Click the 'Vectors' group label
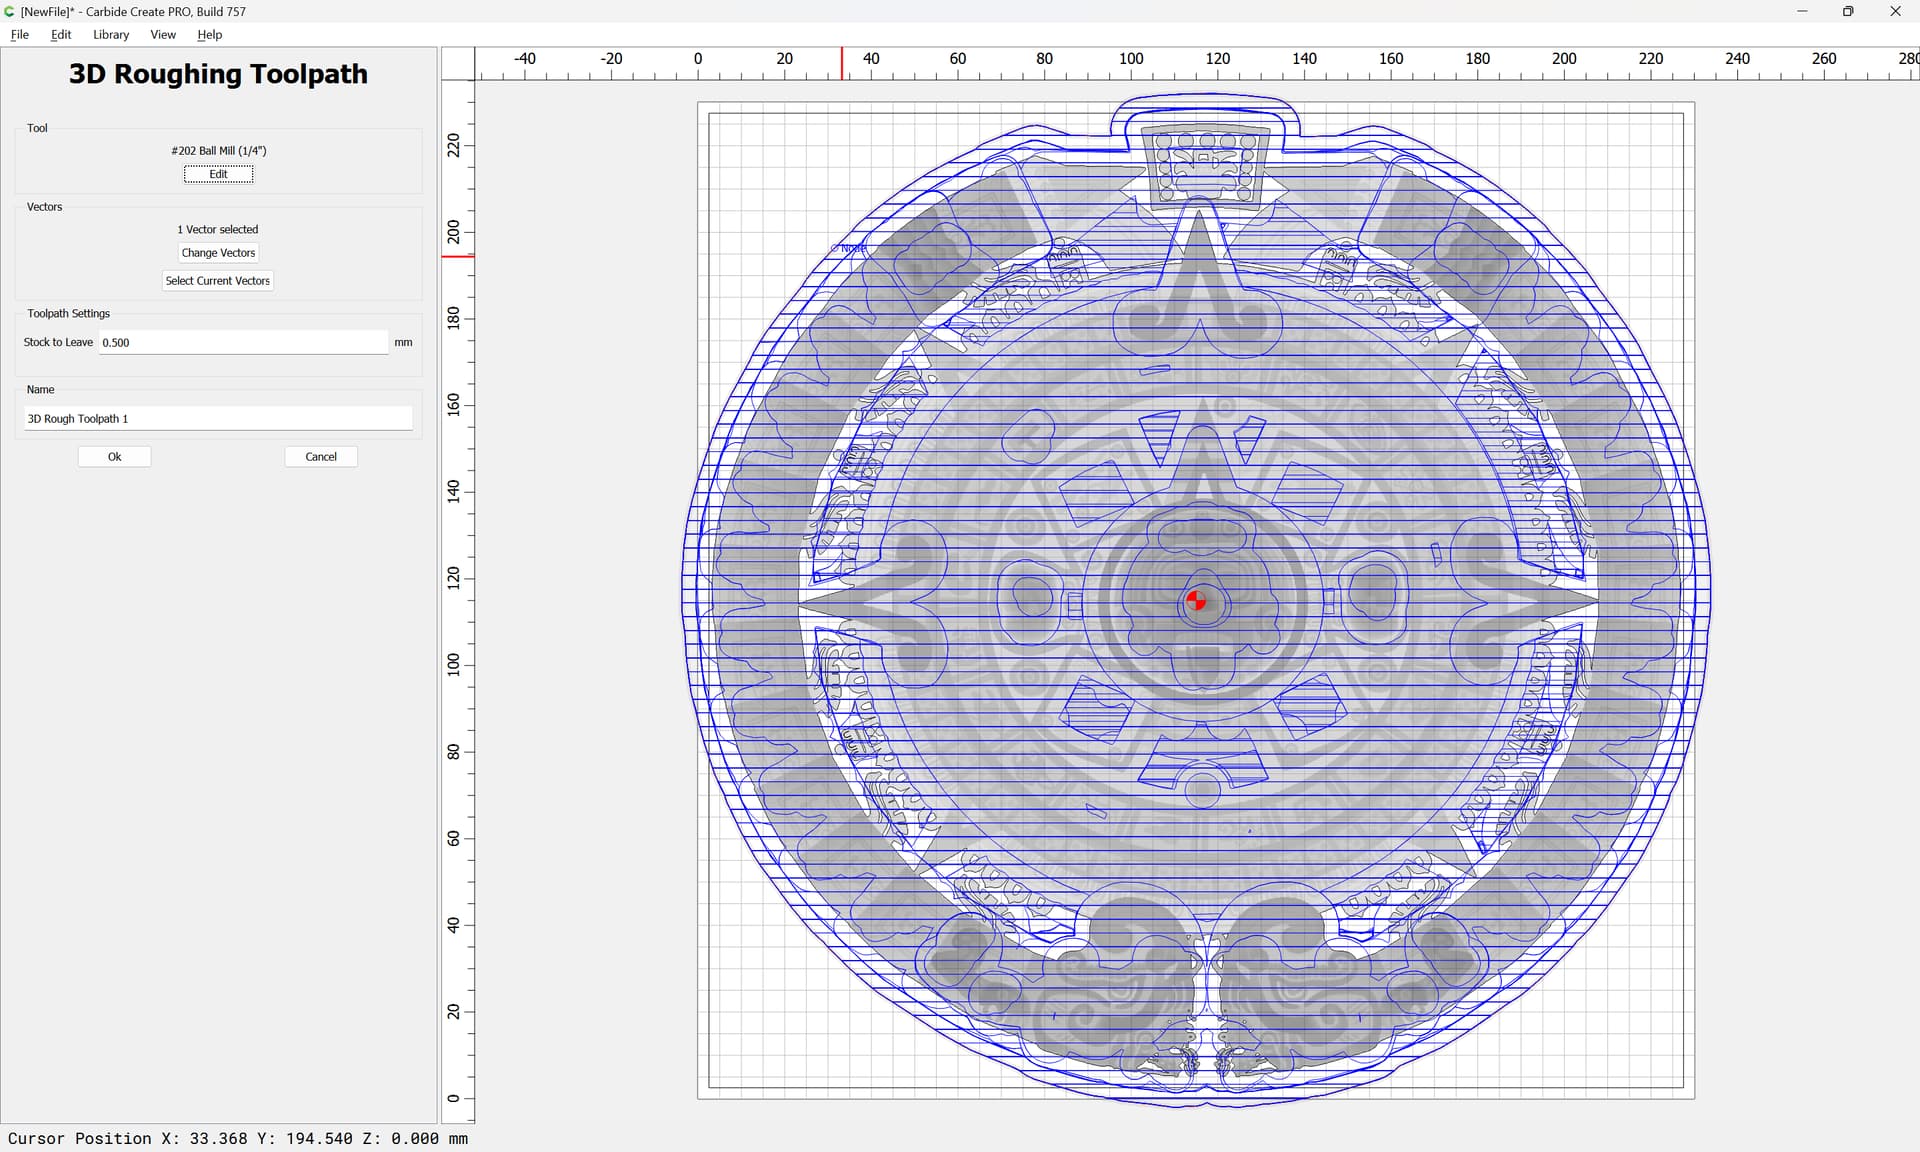This screenshot has height=1152, width=1920. (x=44, y=207)
